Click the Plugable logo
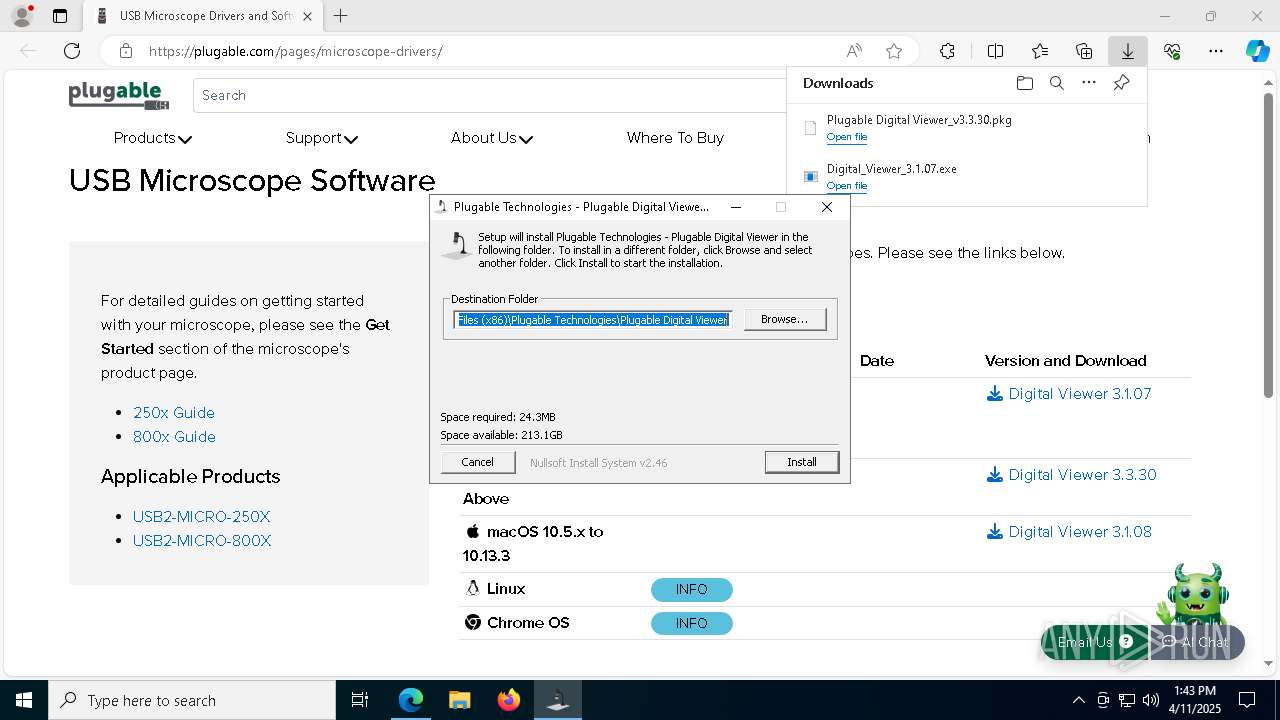 click(118, 95)
